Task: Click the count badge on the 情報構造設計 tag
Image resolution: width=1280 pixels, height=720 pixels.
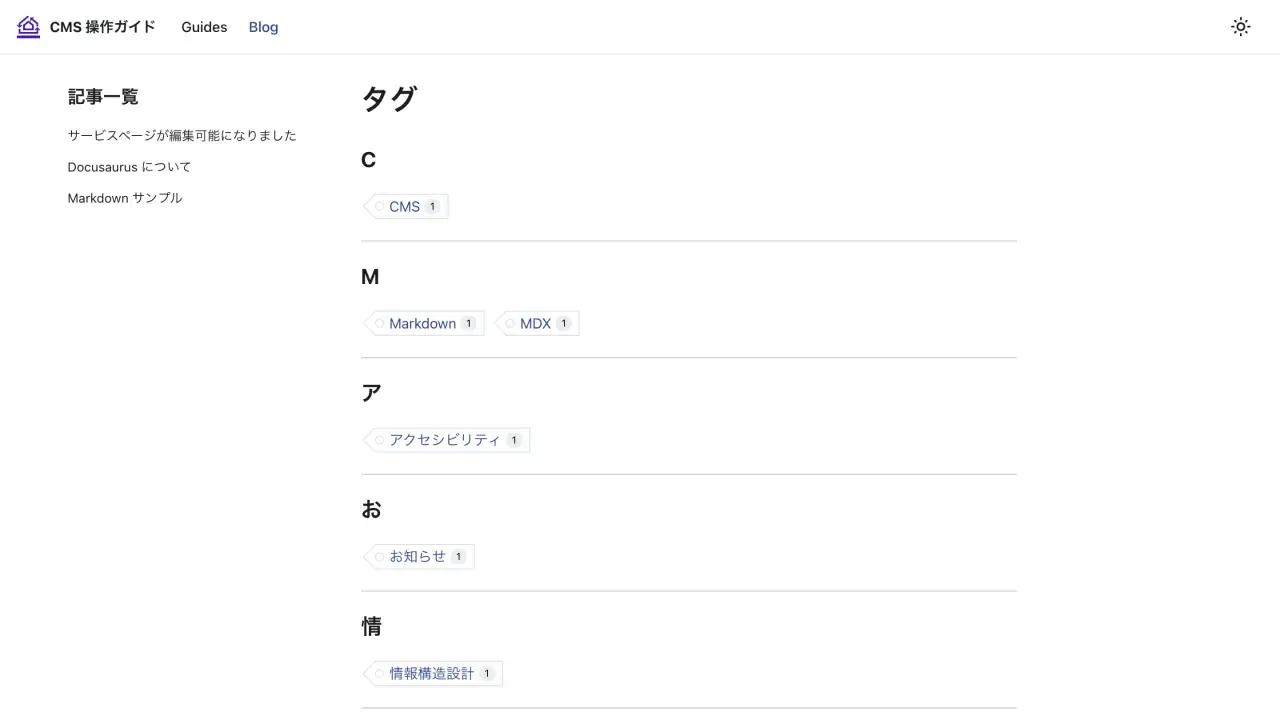Action: [x=487, y=673]
